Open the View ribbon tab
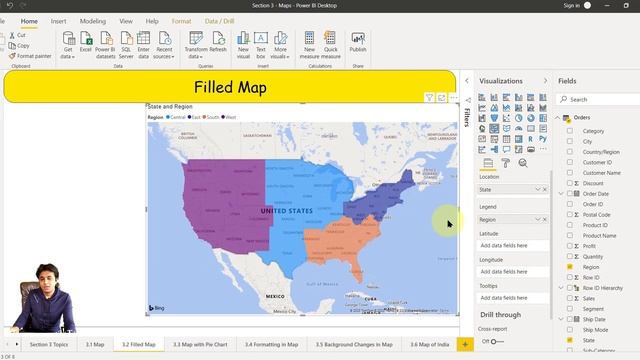Viewport: 640px width, 360px height. pos(126,21)
